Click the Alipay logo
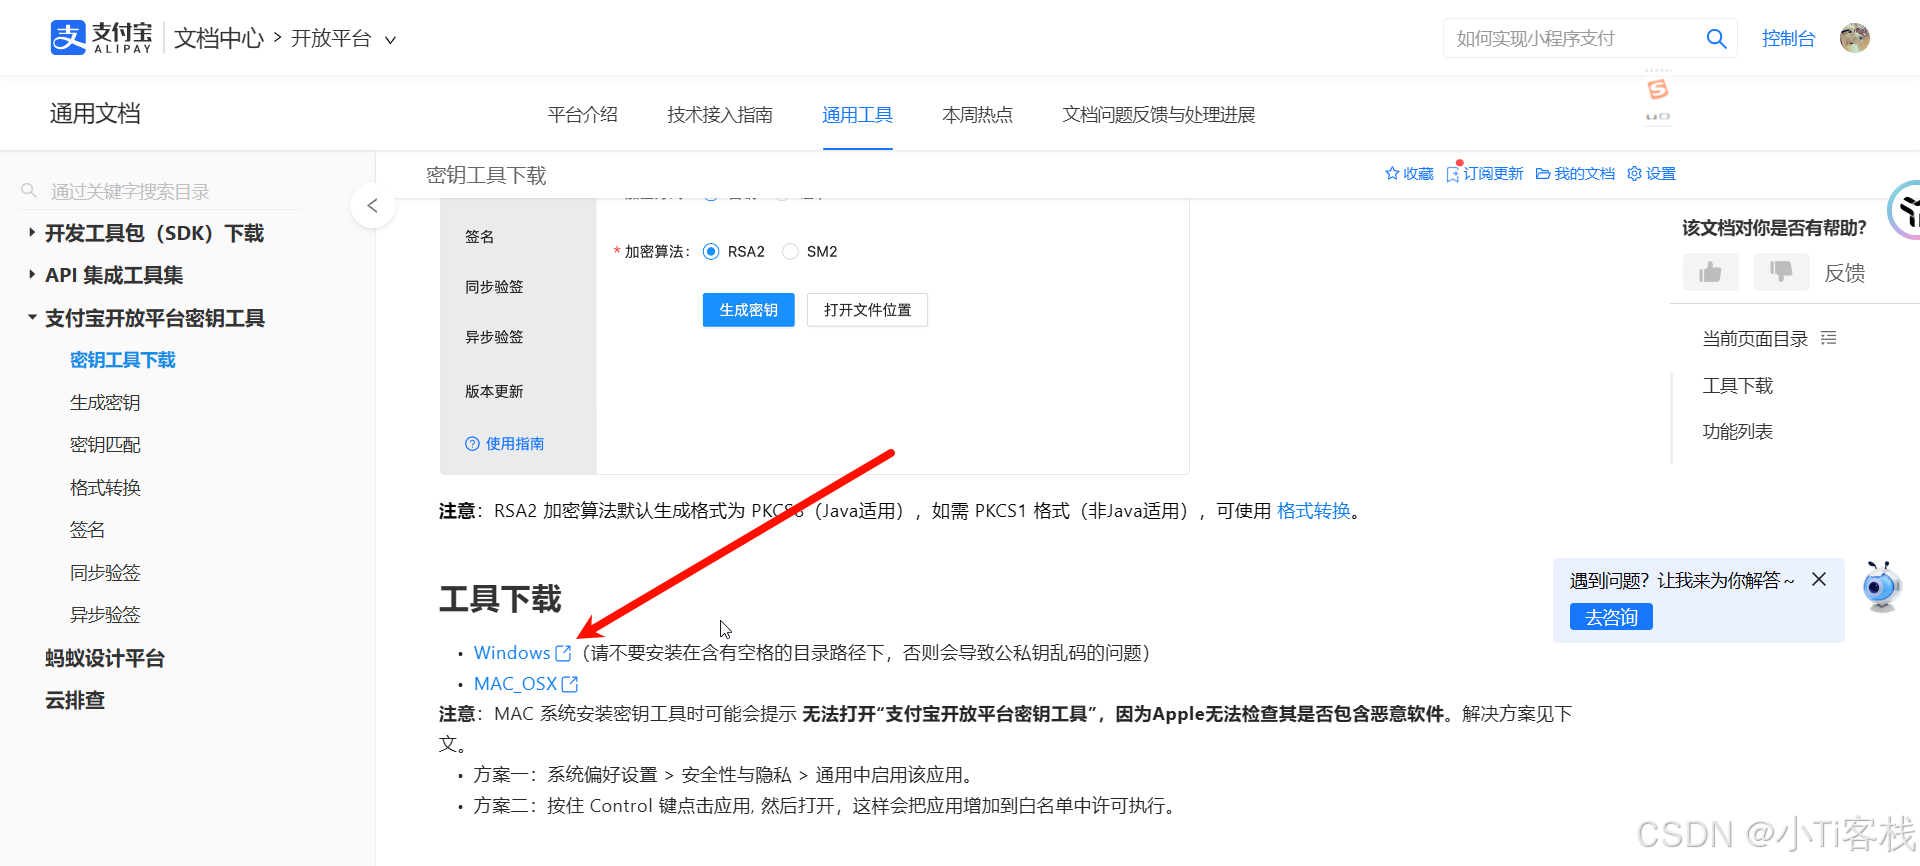 pyautogui.click(x=101, y=38)
